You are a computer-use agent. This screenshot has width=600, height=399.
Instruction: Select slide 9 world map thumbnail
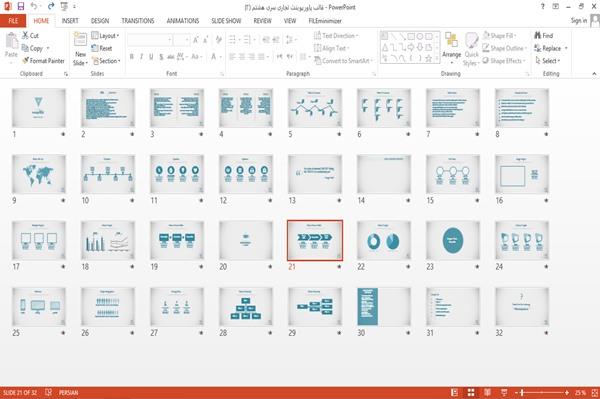click(x=39, y=174)
